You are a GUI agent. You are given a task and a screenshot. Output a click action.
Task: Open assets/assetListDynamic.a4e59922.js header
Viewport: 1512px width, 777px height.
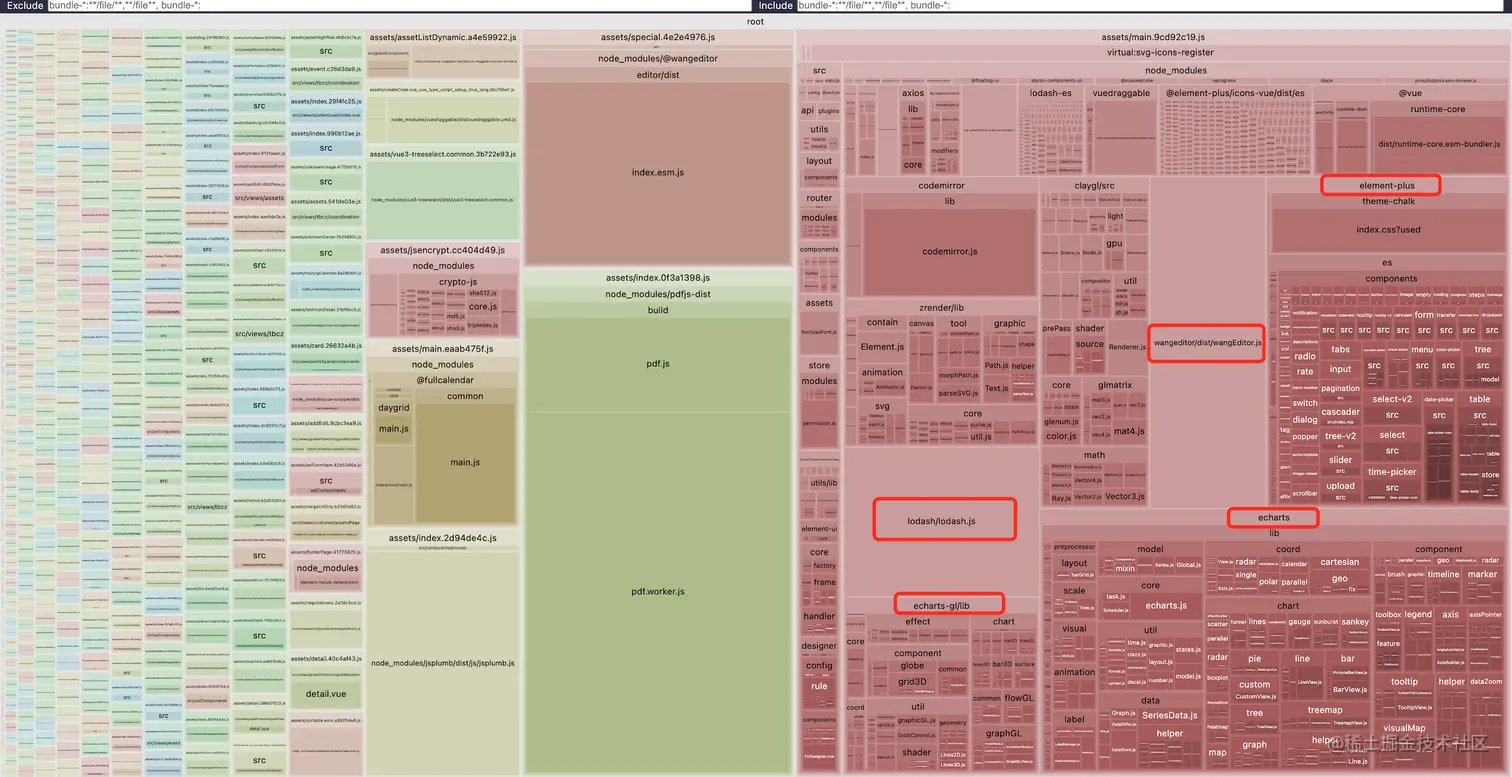tap(442, 37)
